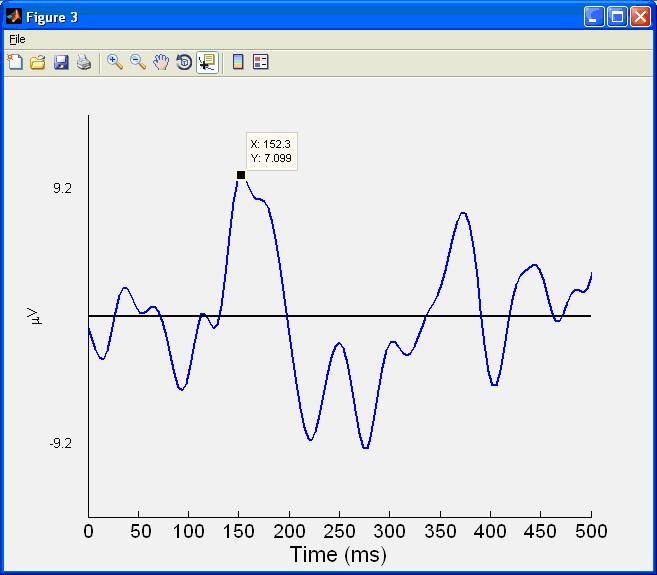
Task: Toggle the Data Cursor tool
Action: tap(207, 62)
